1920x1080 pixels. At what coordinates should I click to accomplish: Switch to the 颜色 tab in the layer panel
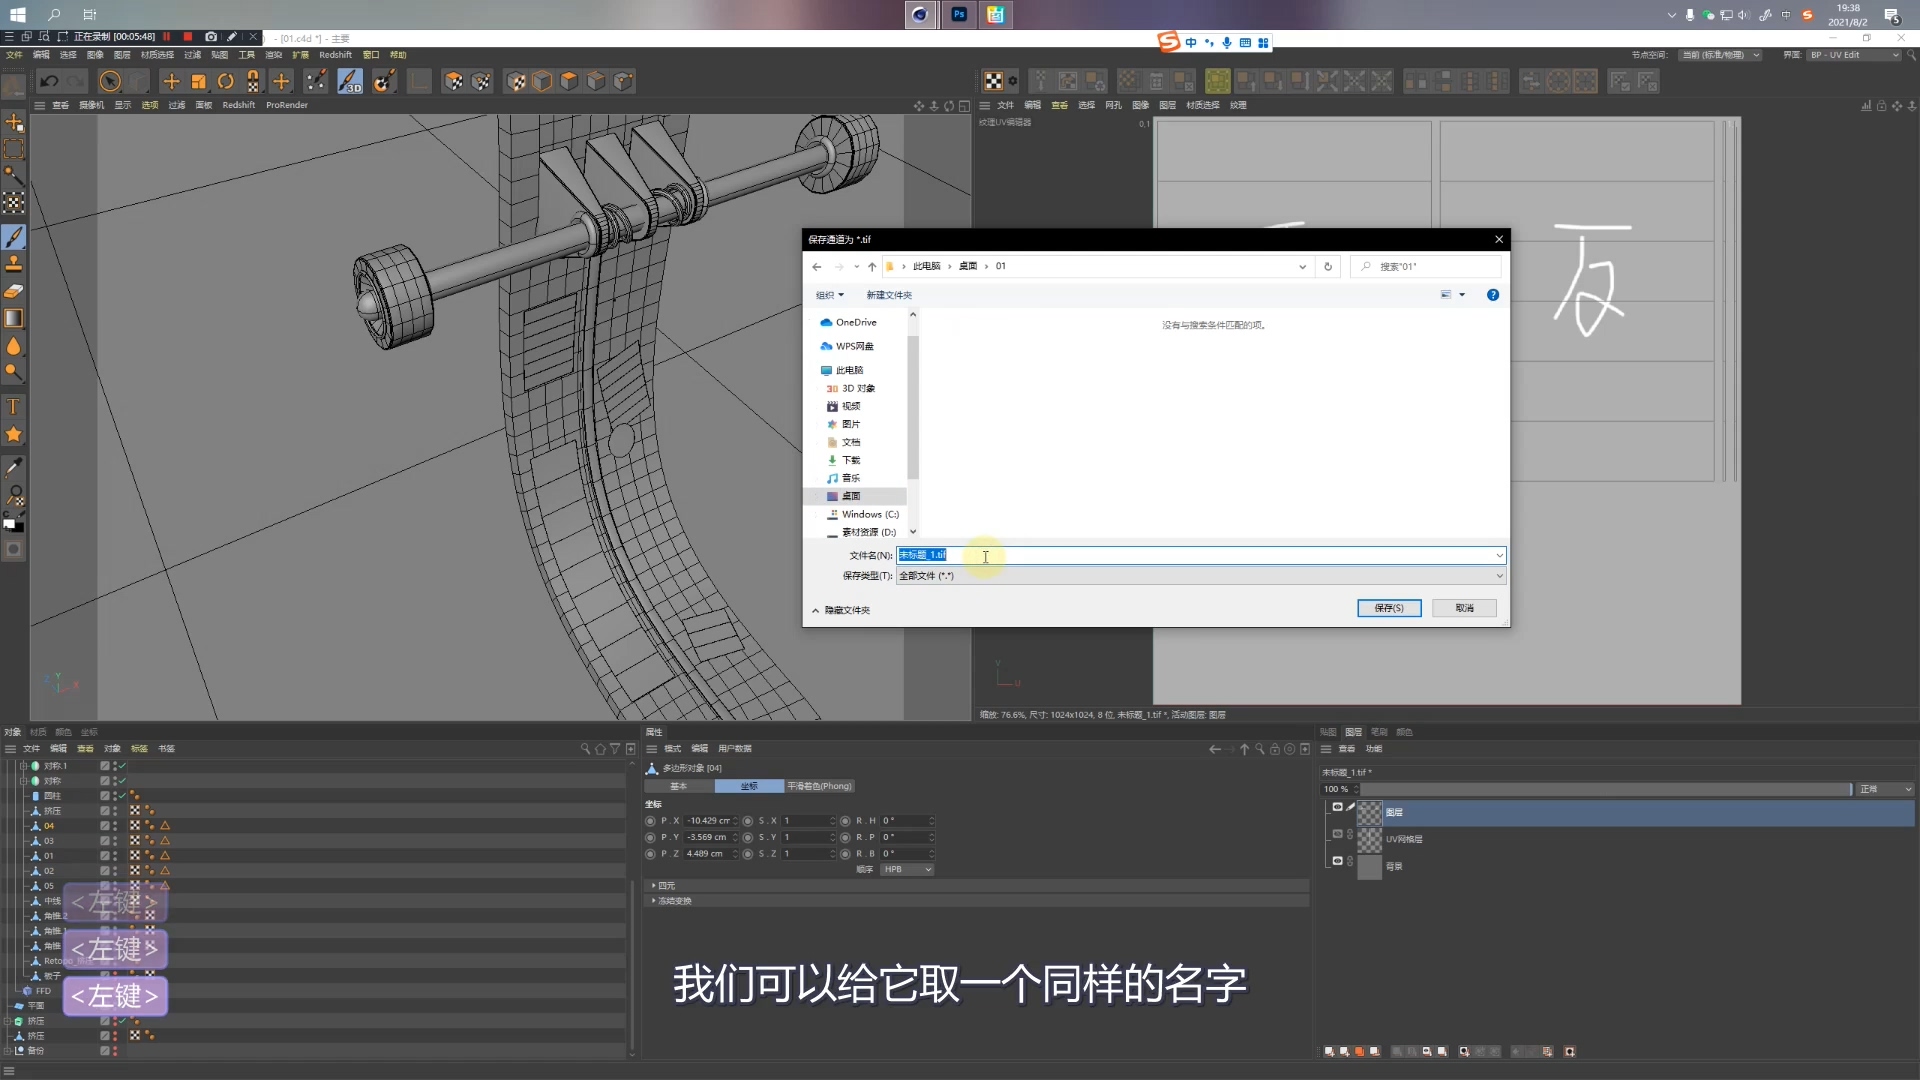(x=1404, y=732)
